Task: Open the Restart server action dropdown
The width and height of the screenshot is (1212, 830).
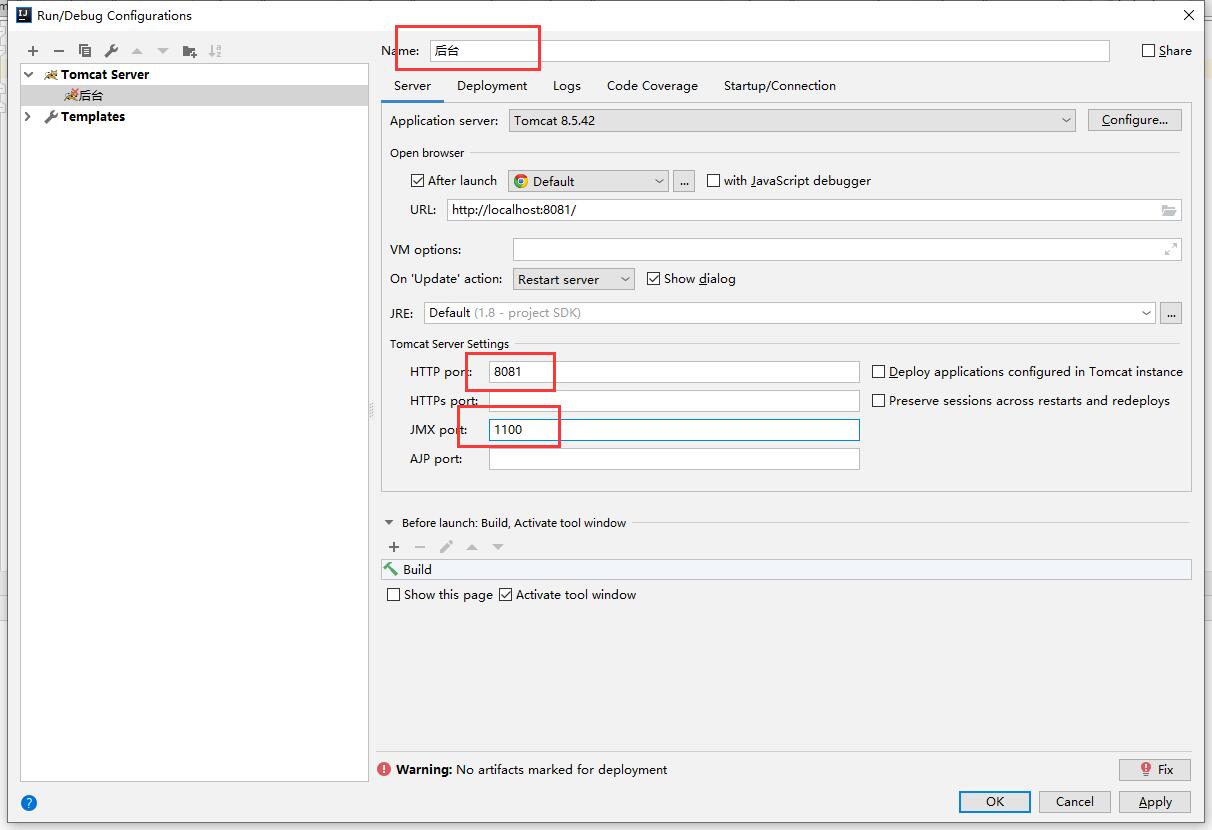Action: click(573, 279)
